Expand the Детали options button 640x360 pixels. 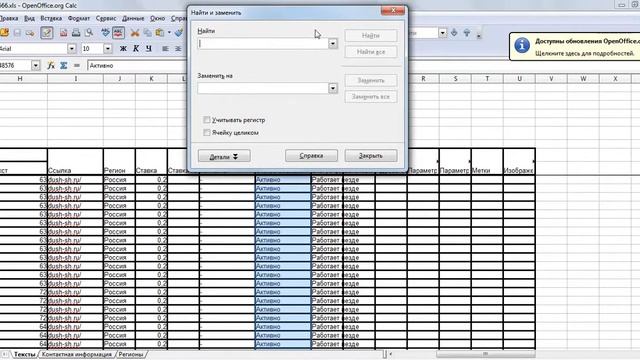click(x=224, y=156)
